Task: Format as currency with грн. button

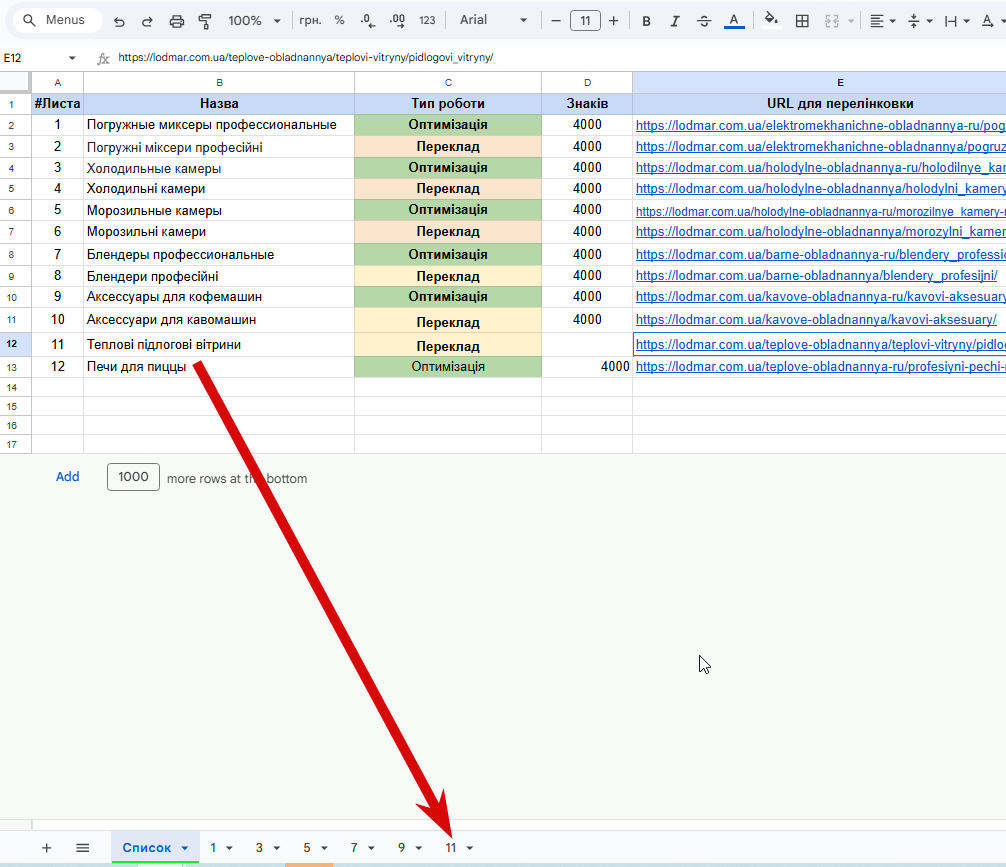Action: click(x=310, y=21)
